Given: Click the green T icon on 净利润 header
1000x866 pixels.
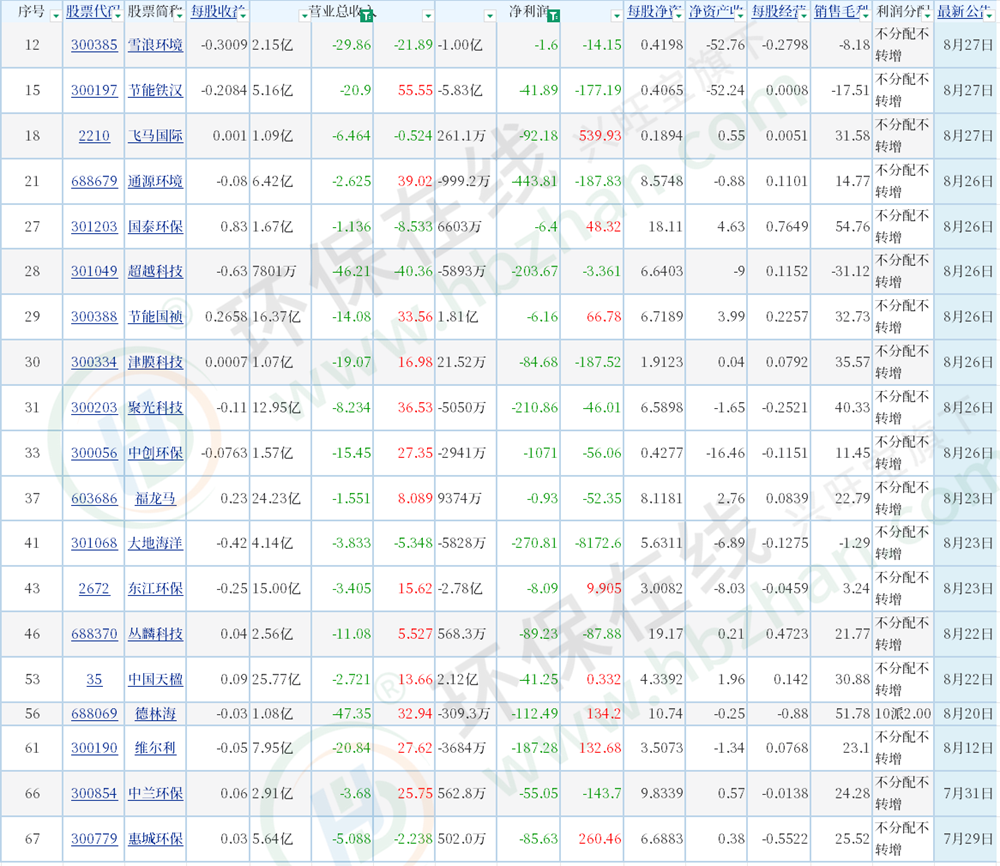Looking at the screenshot, I should (x=554, y=16).
